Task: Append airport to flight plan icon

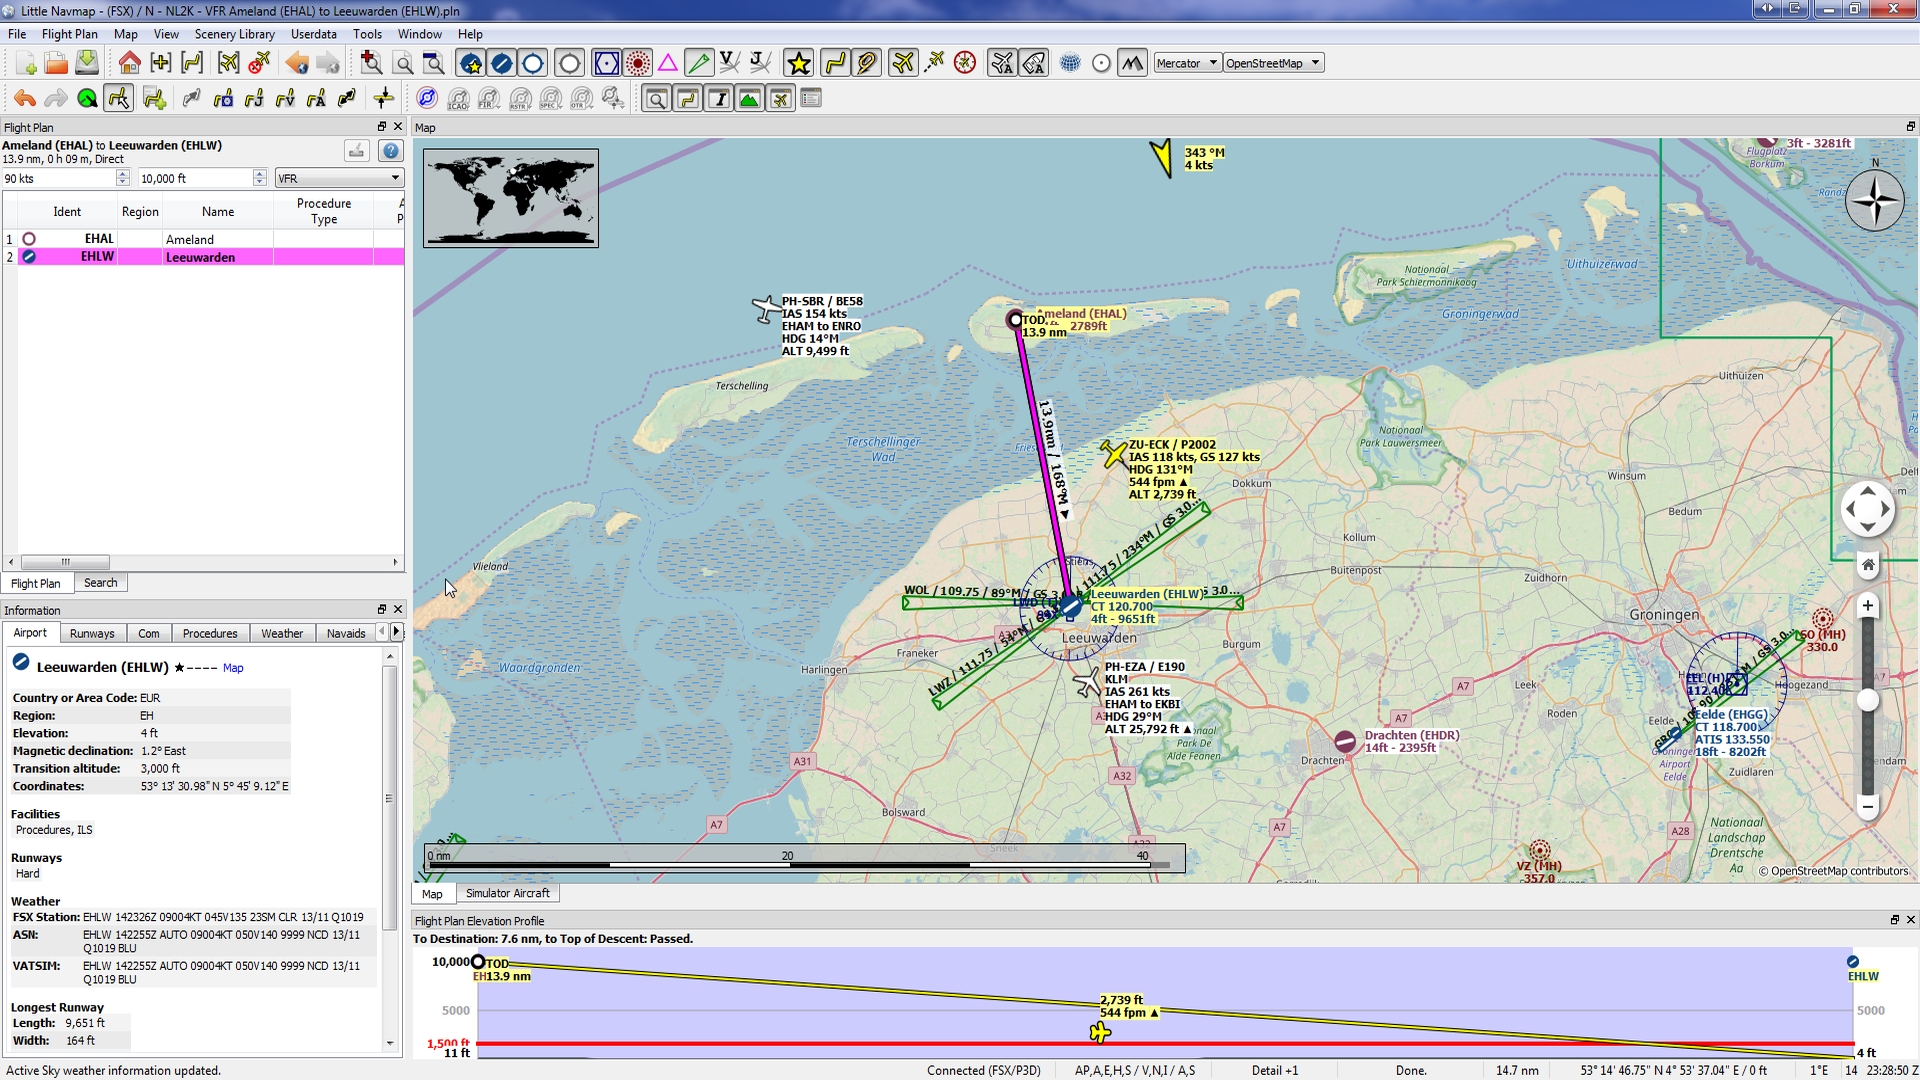Action: coord(155,99)
